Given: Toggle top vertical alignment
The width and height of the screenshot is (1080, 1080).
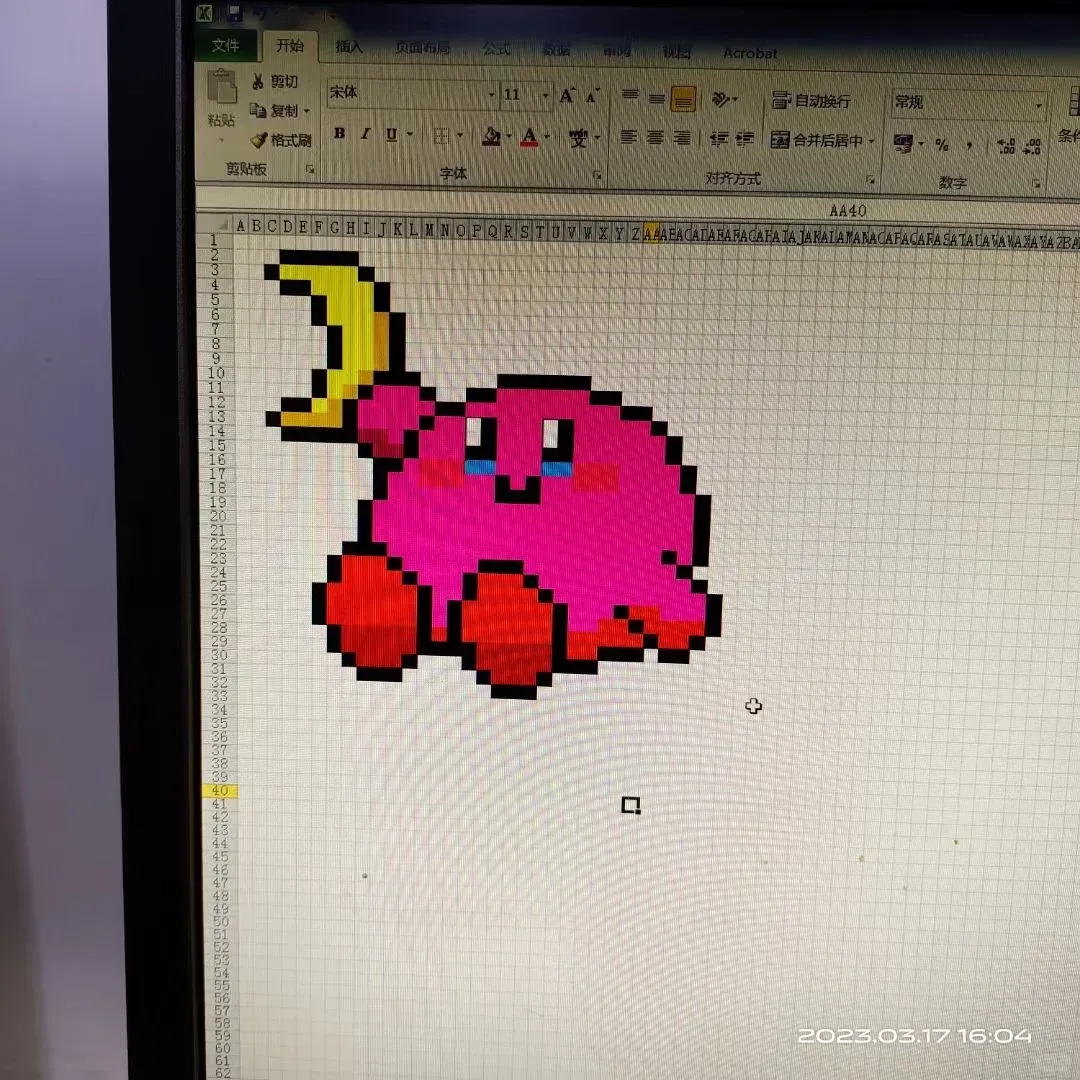Looking at the screenshot, I should tap(630, 96).
